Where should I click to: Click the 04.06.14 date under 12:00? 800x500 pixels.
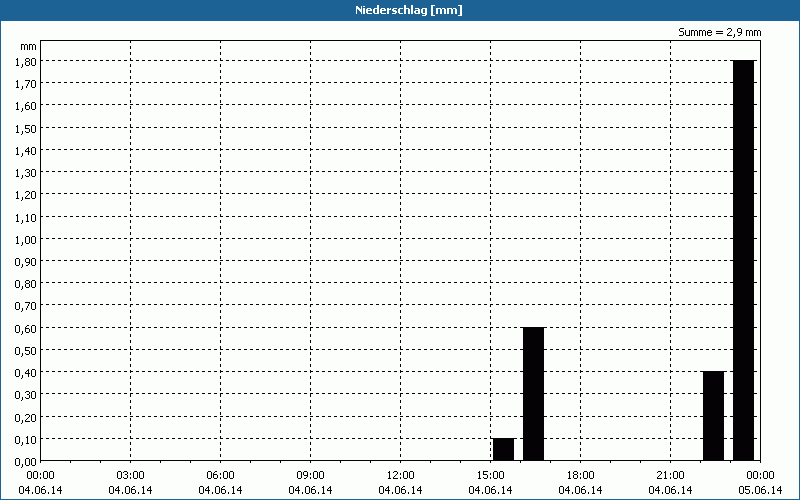(401, 490)
